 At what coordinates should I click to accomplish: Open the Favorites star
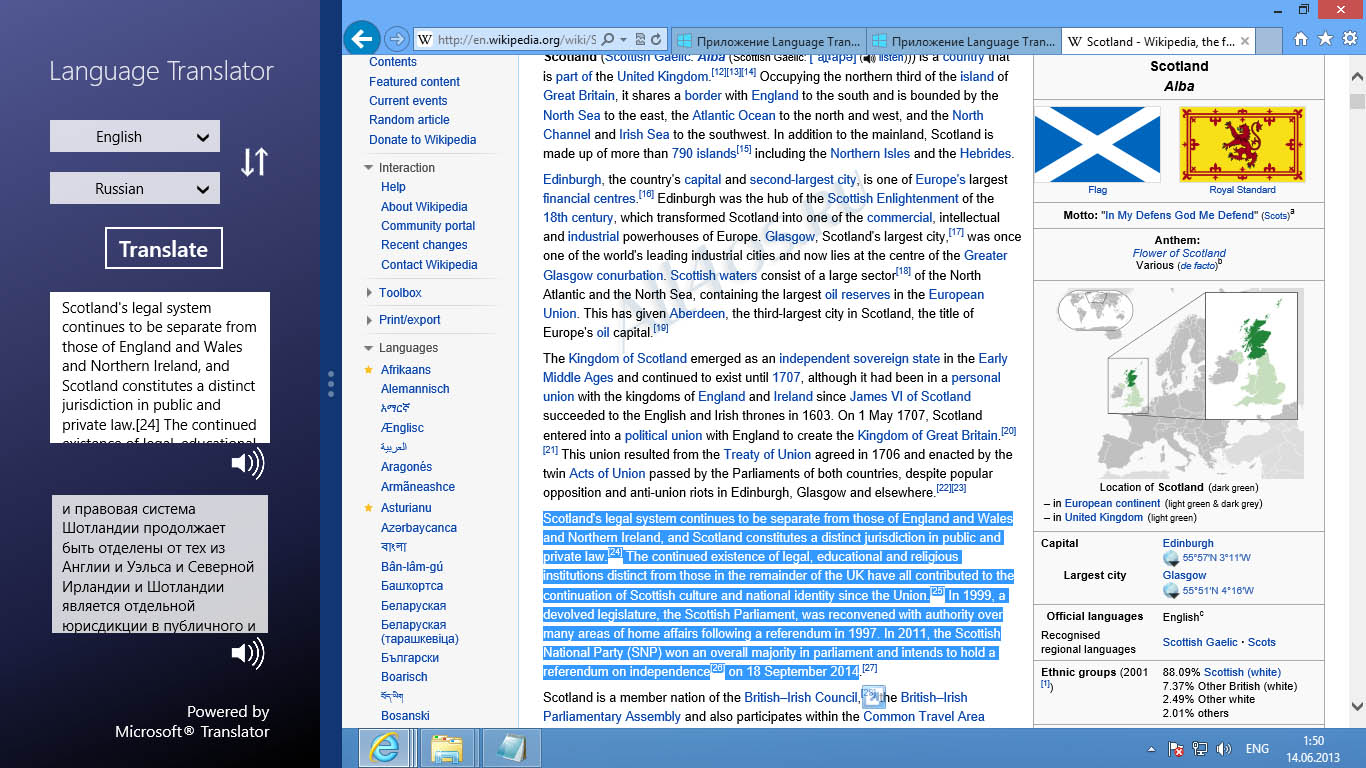click(1325, 39)
